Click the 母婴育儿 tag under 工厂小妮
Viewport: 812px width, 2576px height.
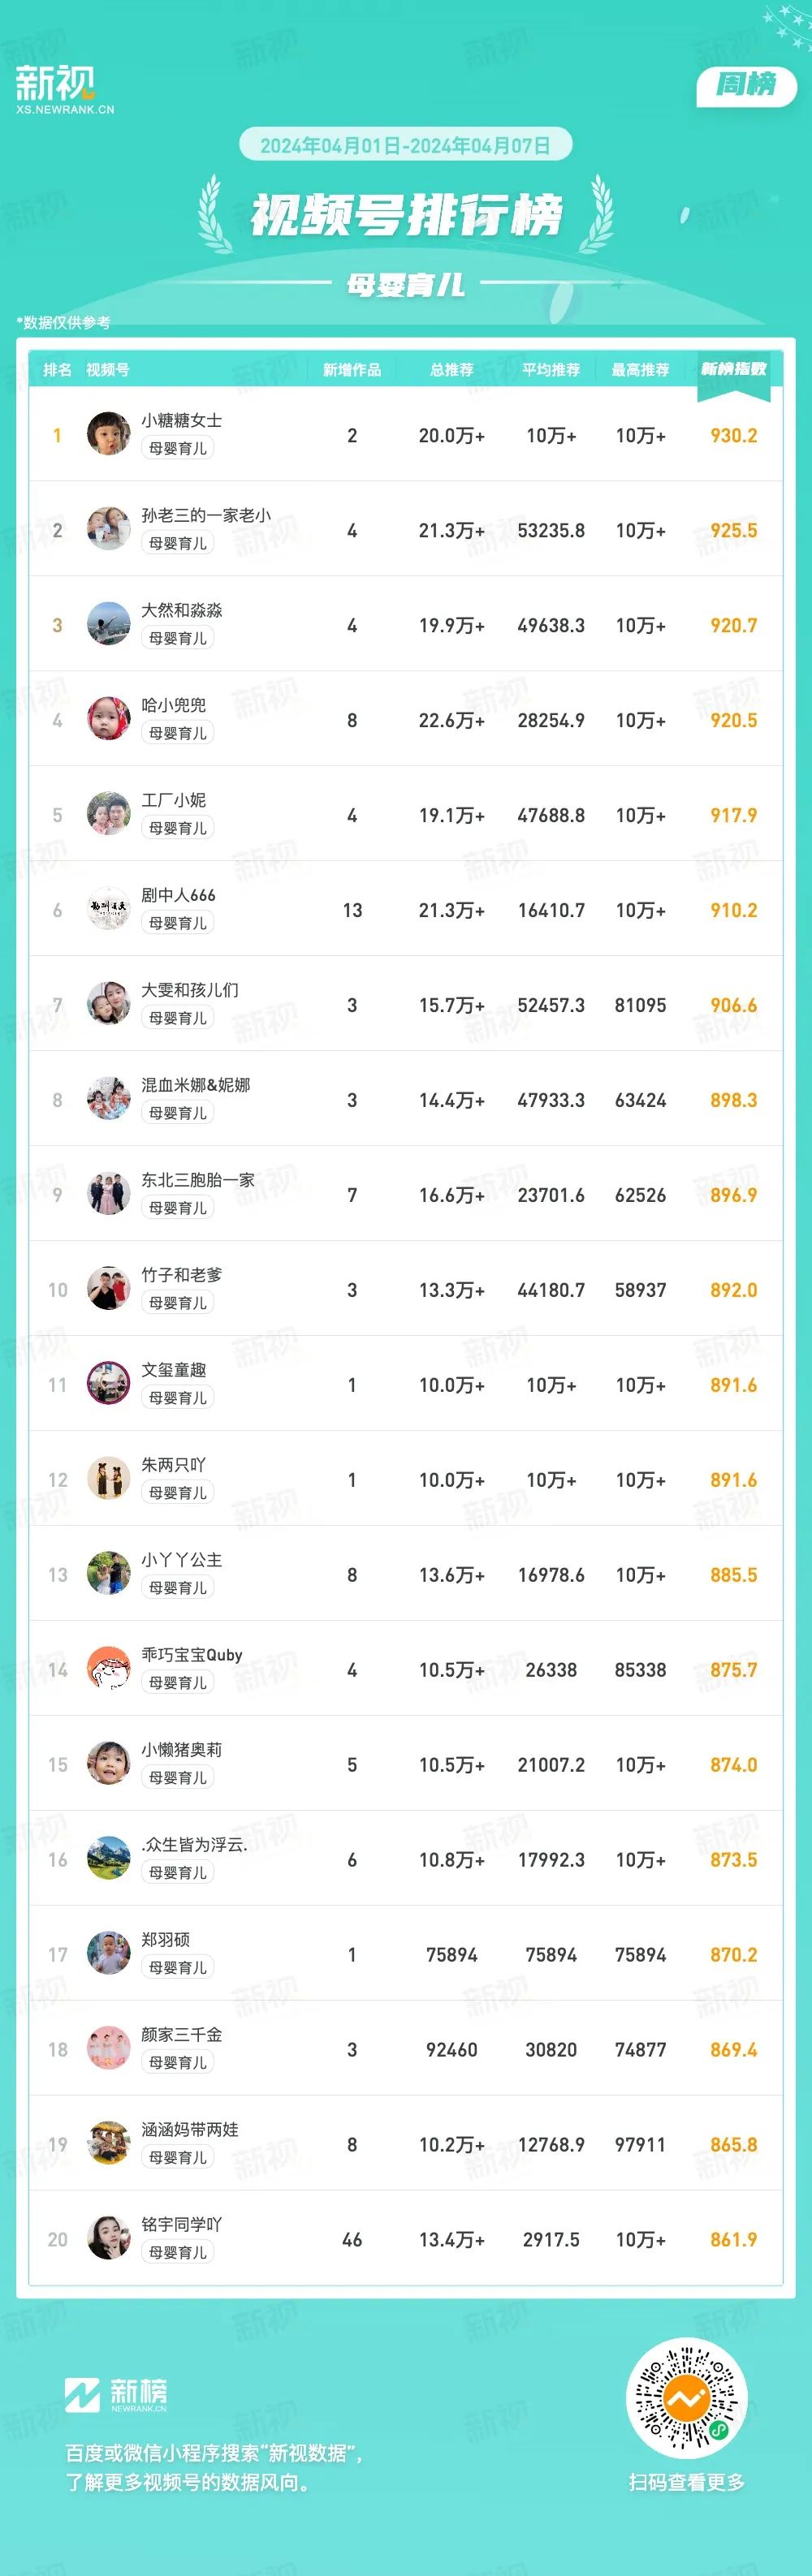178,828
